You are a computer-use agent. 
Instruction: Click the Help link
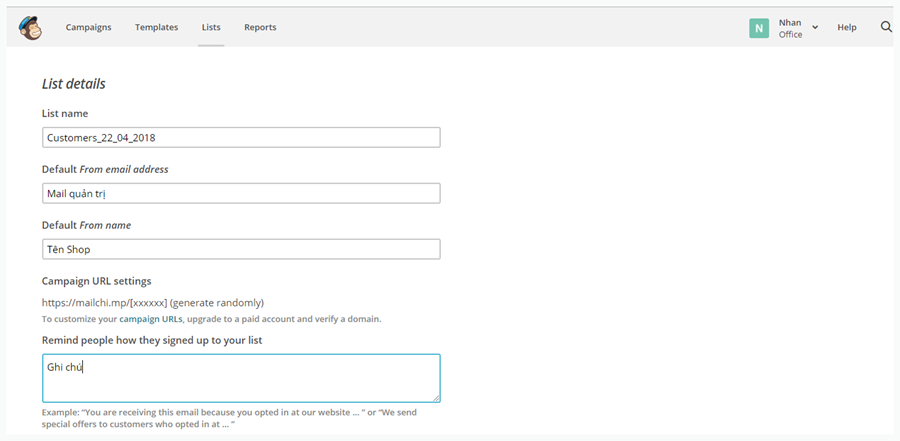(x=847, y=27)
